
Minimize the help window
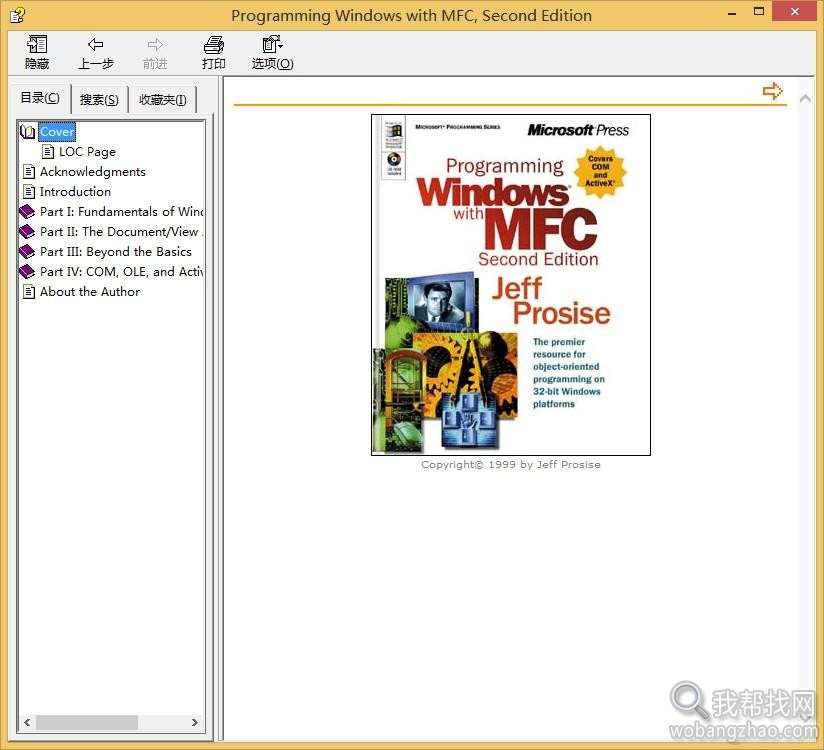tap(732, 13)
